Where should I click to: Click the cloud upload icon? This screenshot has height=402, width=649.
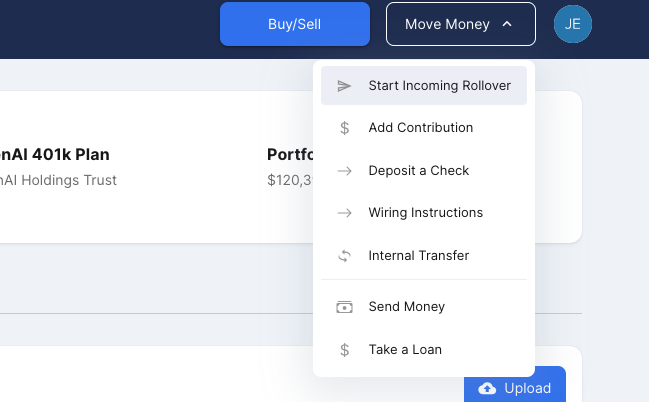point(488,388)
